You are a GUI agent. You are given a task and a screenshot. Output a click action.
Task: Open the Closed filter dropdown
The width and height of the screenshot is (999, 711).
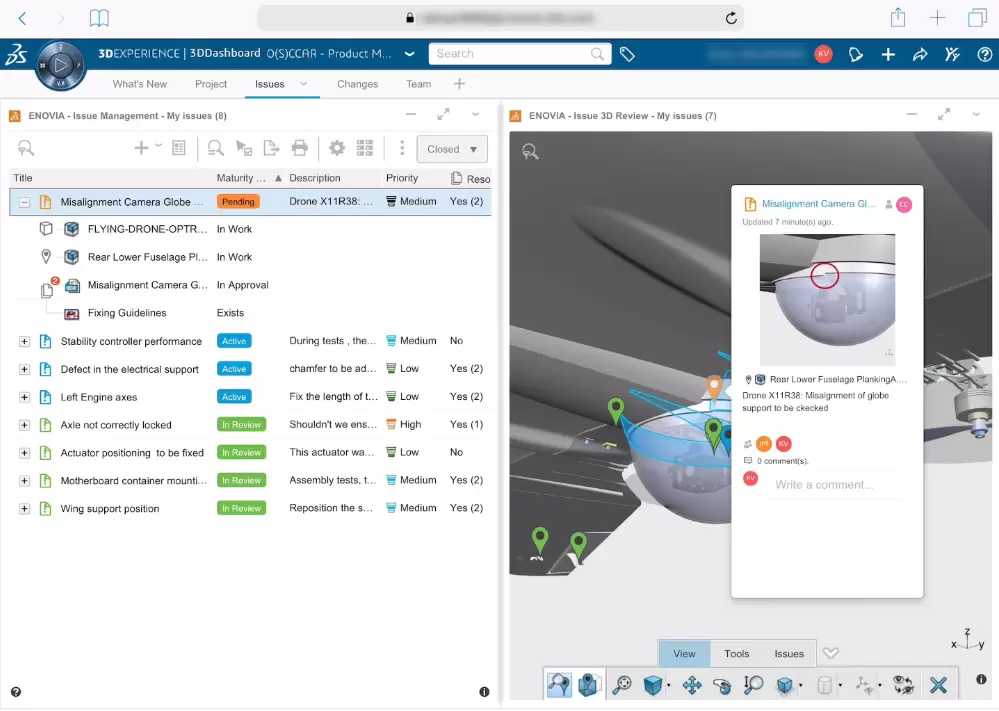[452, 149]
